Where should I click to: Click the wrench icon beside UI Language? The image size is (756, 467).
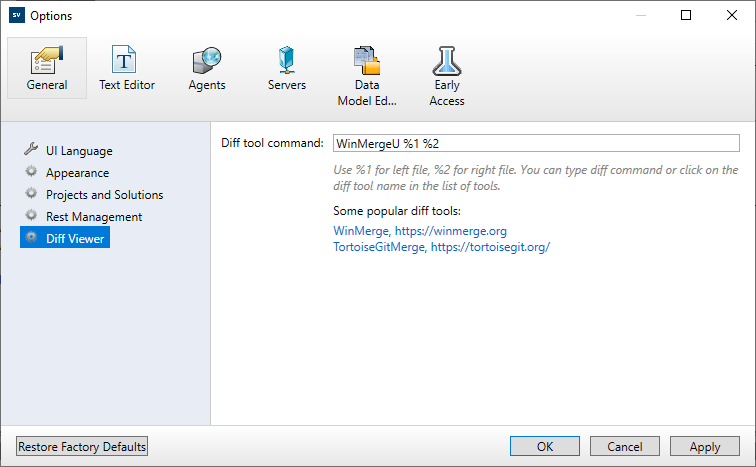click(31, 151)
